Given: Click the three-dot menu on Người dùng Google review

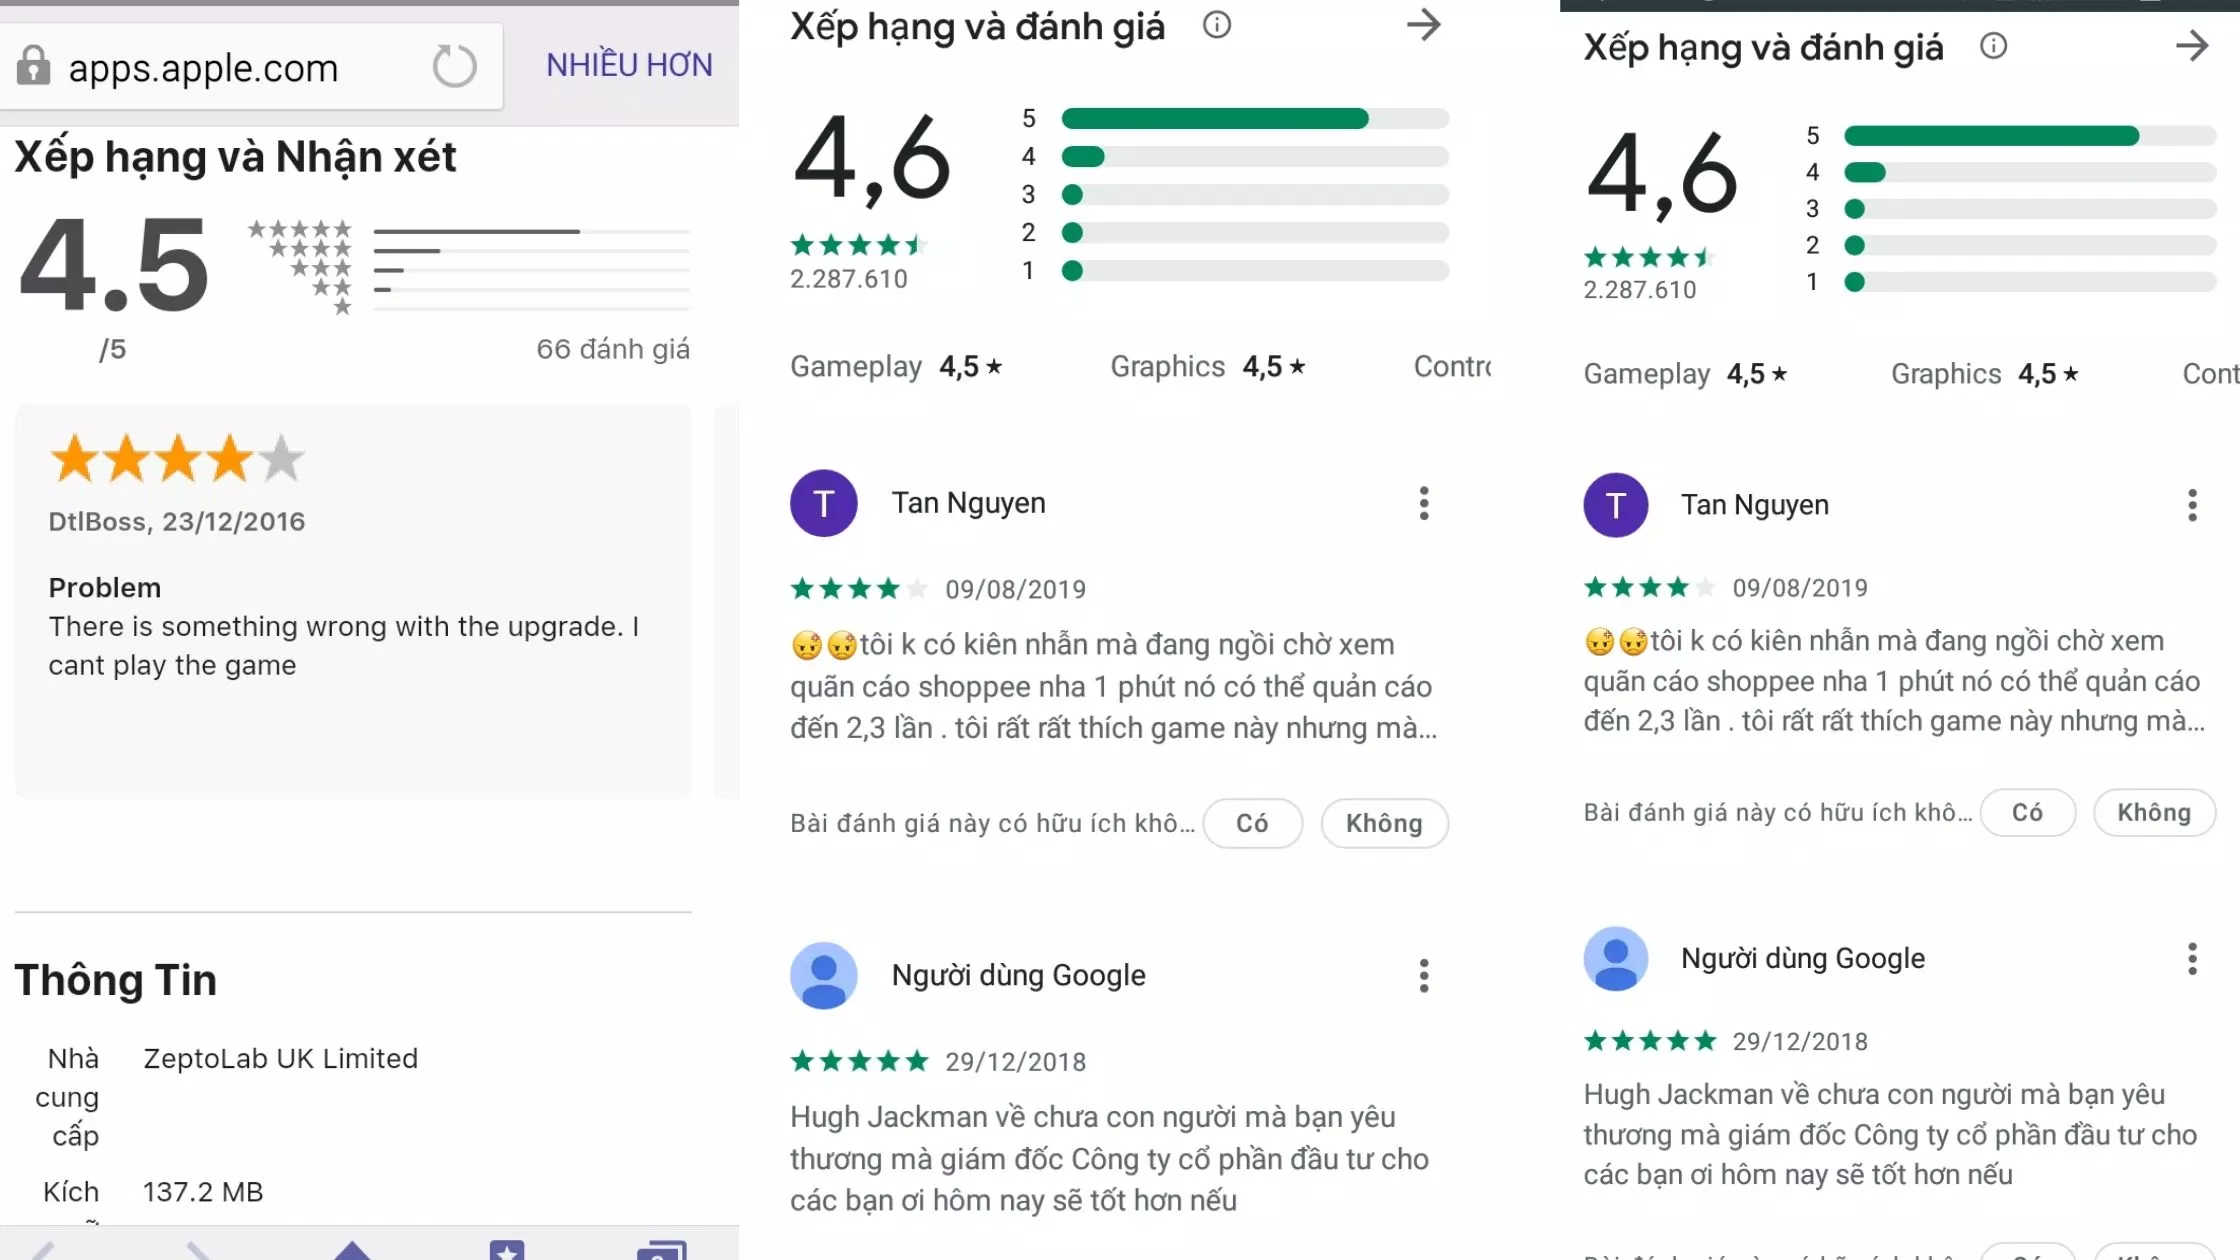Looking at the screenshot, I should click(x=1422, y=975).
